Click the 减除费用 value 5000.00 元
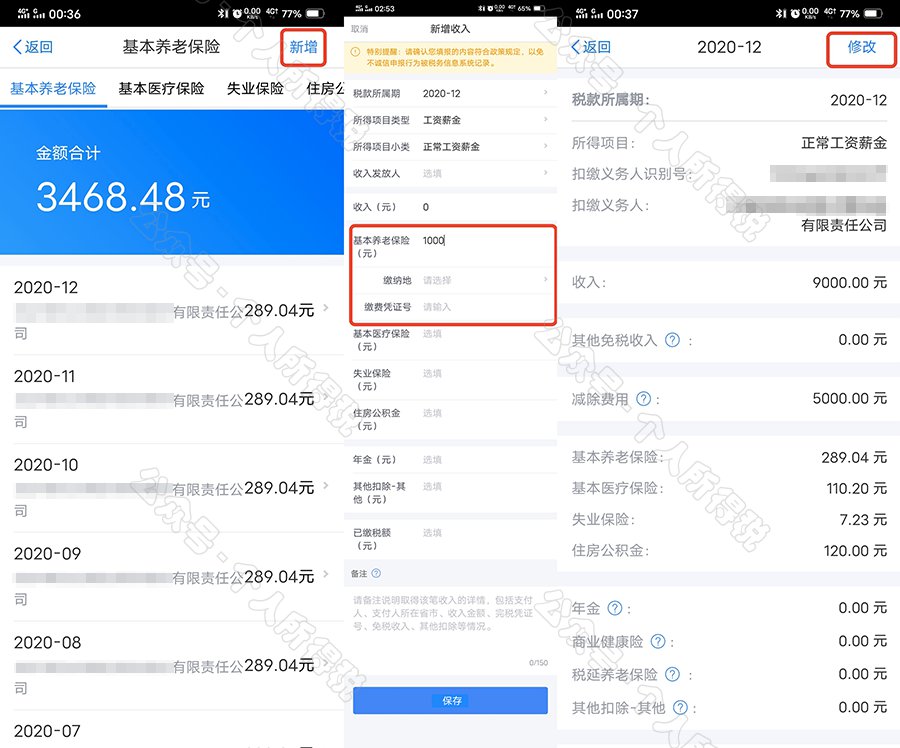The width and height of the screenshot is (900, 748). point(849,398)
